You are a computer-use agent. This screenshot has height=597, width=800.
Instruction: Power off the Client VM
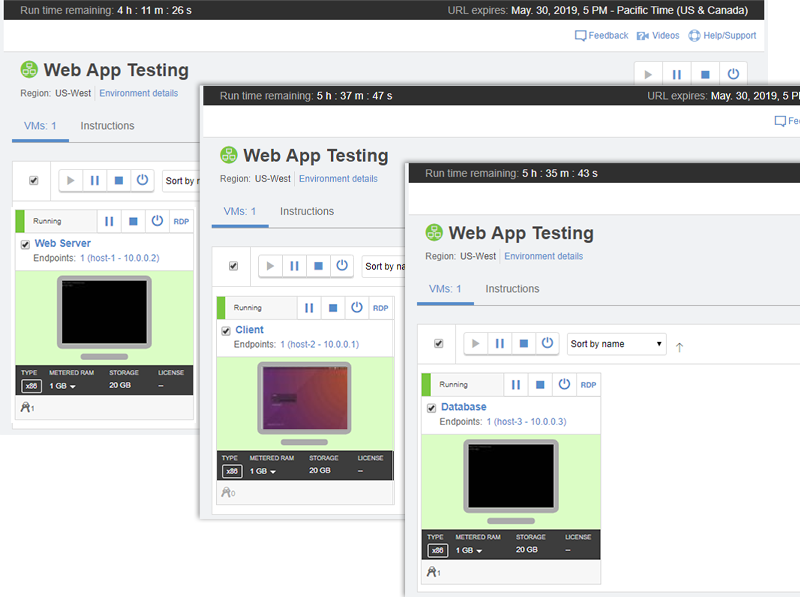(x=357, y=307)
